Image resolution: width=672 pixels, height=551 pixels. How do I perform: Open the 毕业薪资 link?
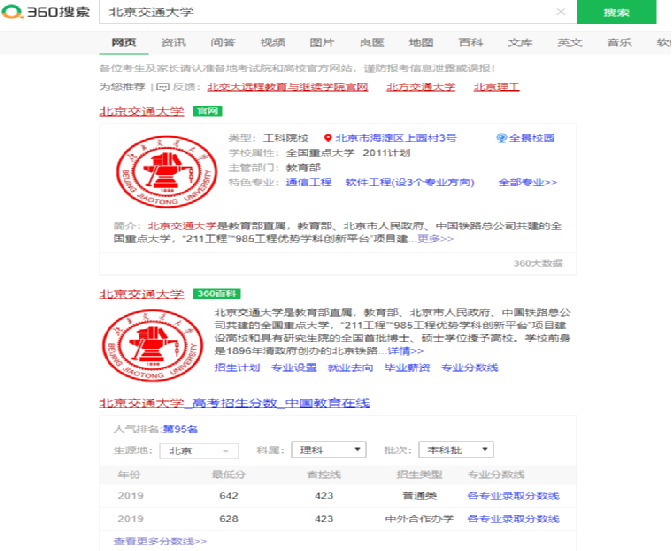tap(407, 368)
